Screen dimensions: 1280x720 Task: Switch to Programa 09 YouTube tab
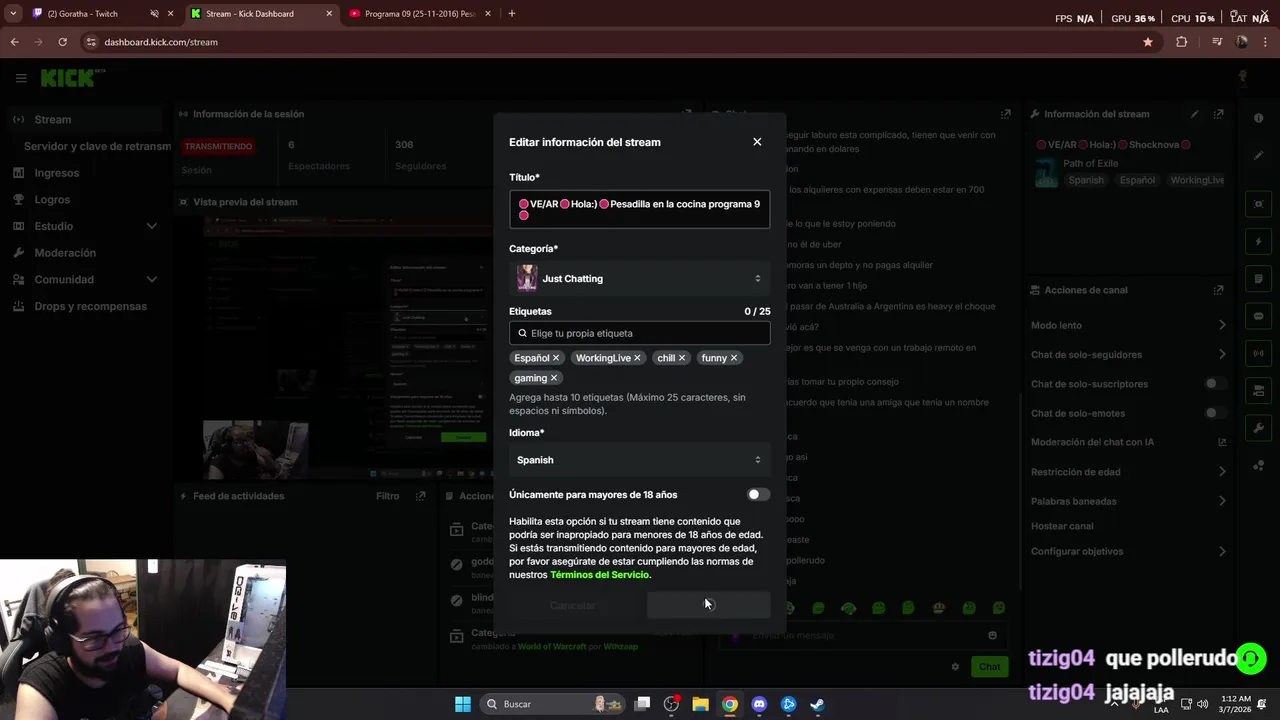point(420,14)
